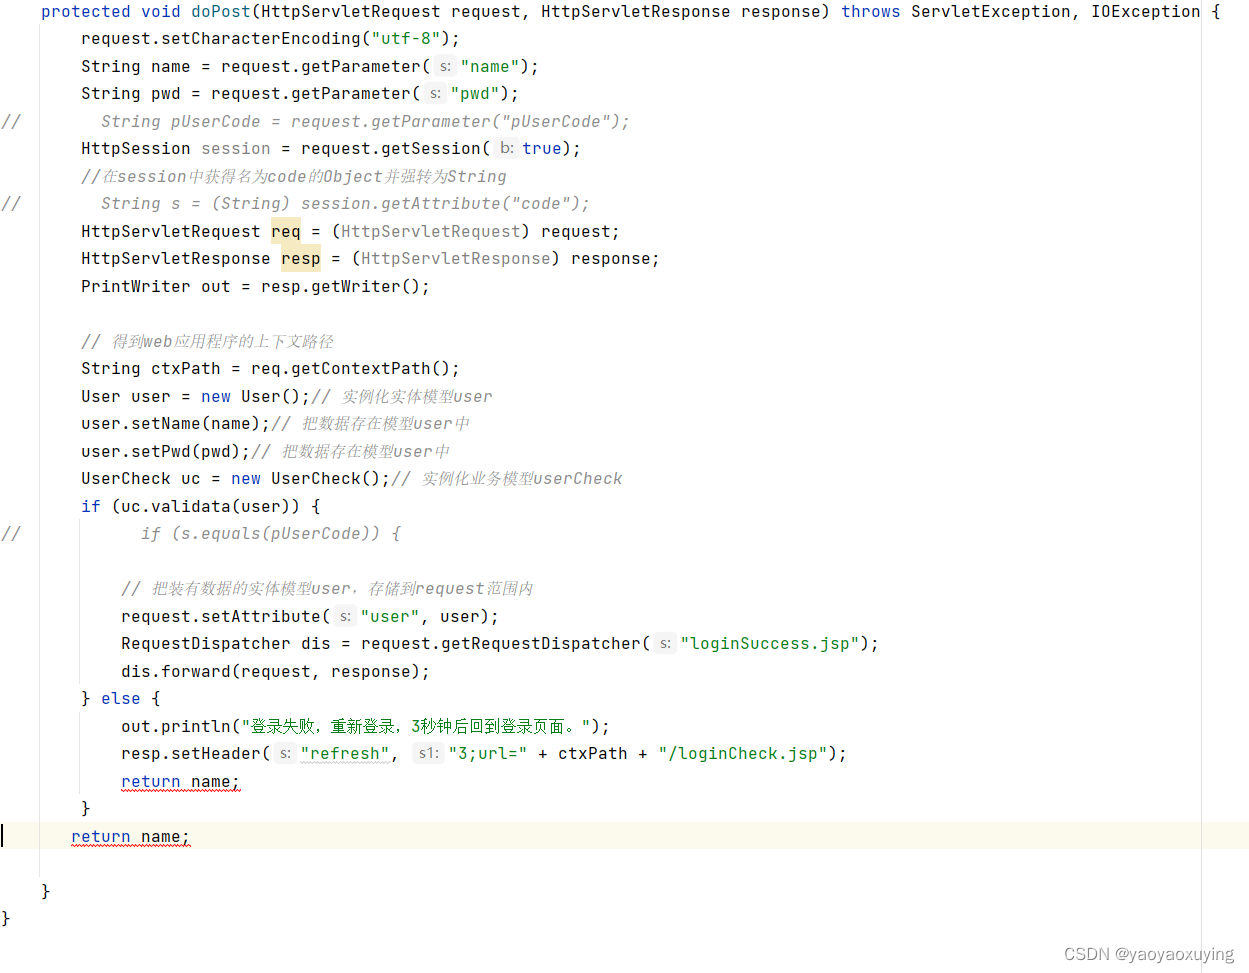Click the caret marker in the left gutter
Screen dimensions: 1249x973
pyautogui.click(x=4, y=836)
